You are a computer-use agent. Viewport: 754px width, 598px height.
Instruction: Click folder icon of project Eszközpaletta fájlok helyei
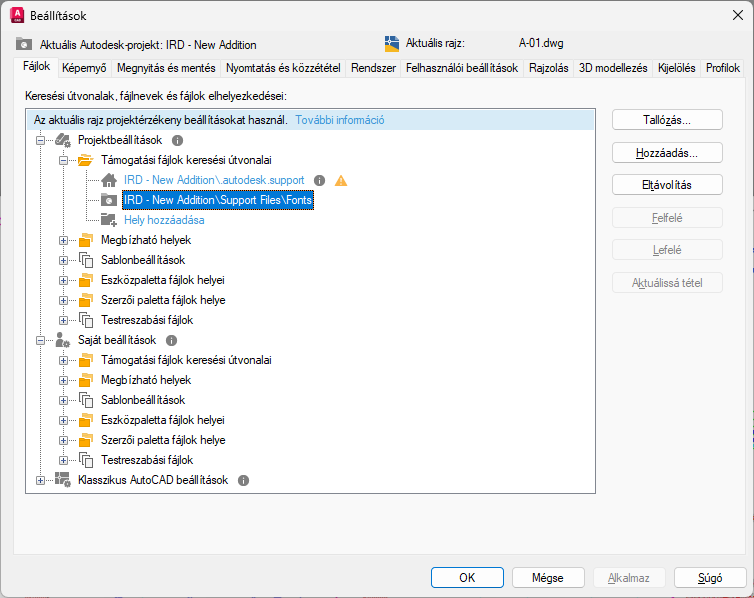click(86, 280)
